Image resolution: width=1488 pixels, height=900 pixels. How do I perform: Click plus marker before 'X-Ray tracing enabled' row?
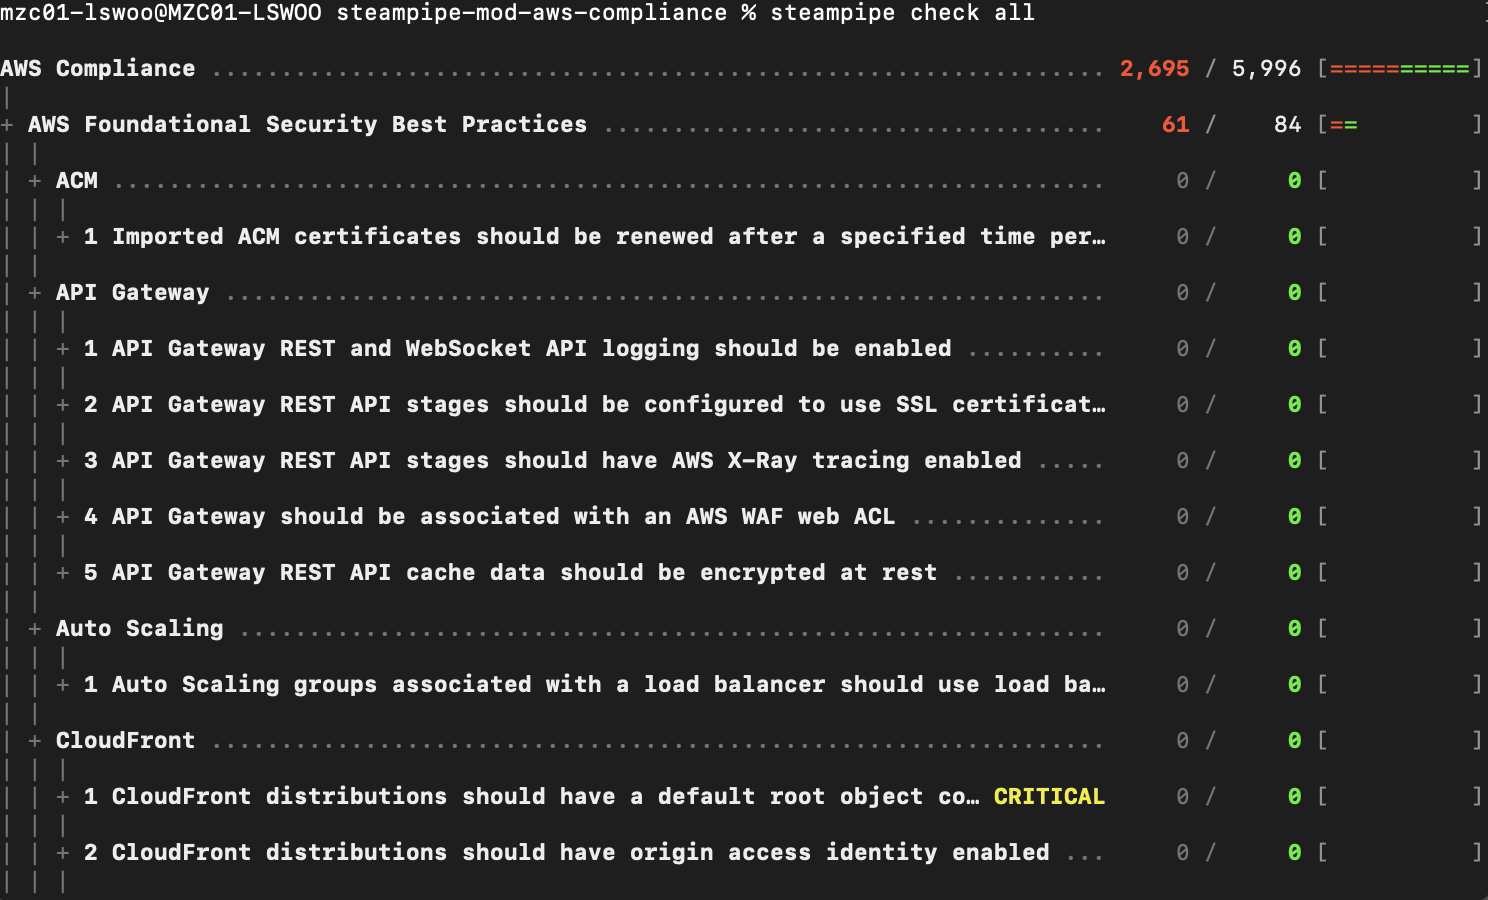63,461
